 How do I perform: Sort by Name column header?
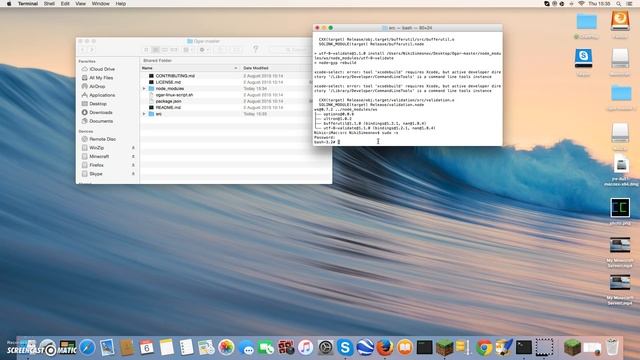click(190, 68)
